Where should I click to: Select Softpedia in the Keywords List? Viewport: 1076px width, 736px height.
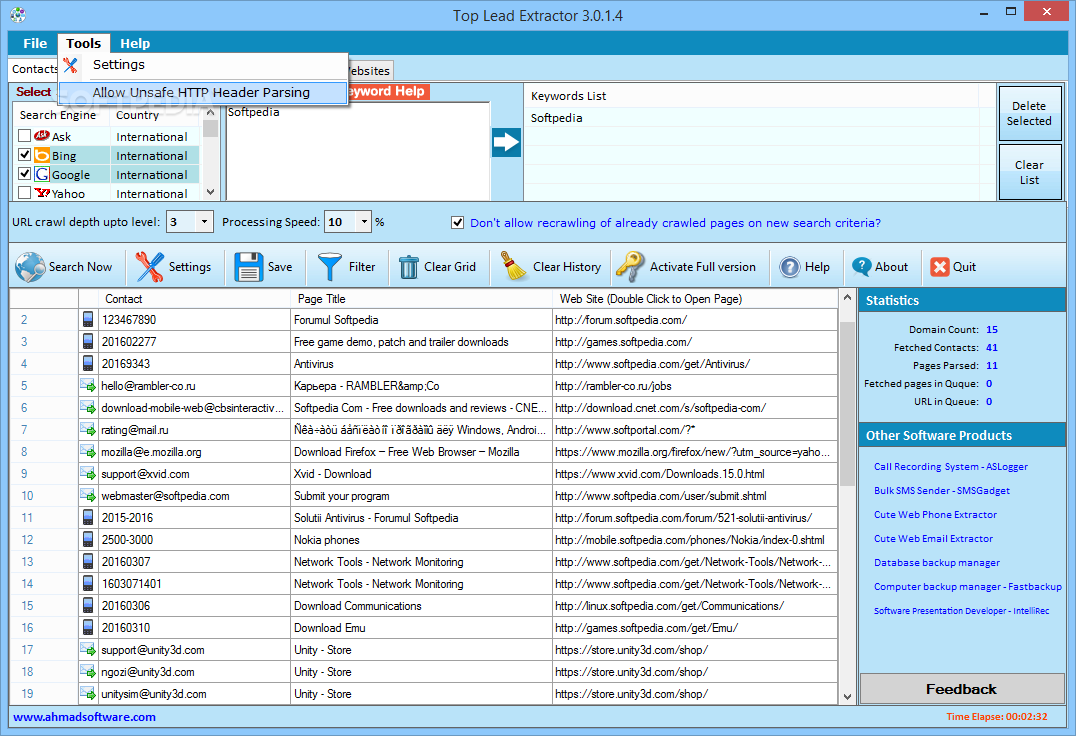[x=557, y=118]
